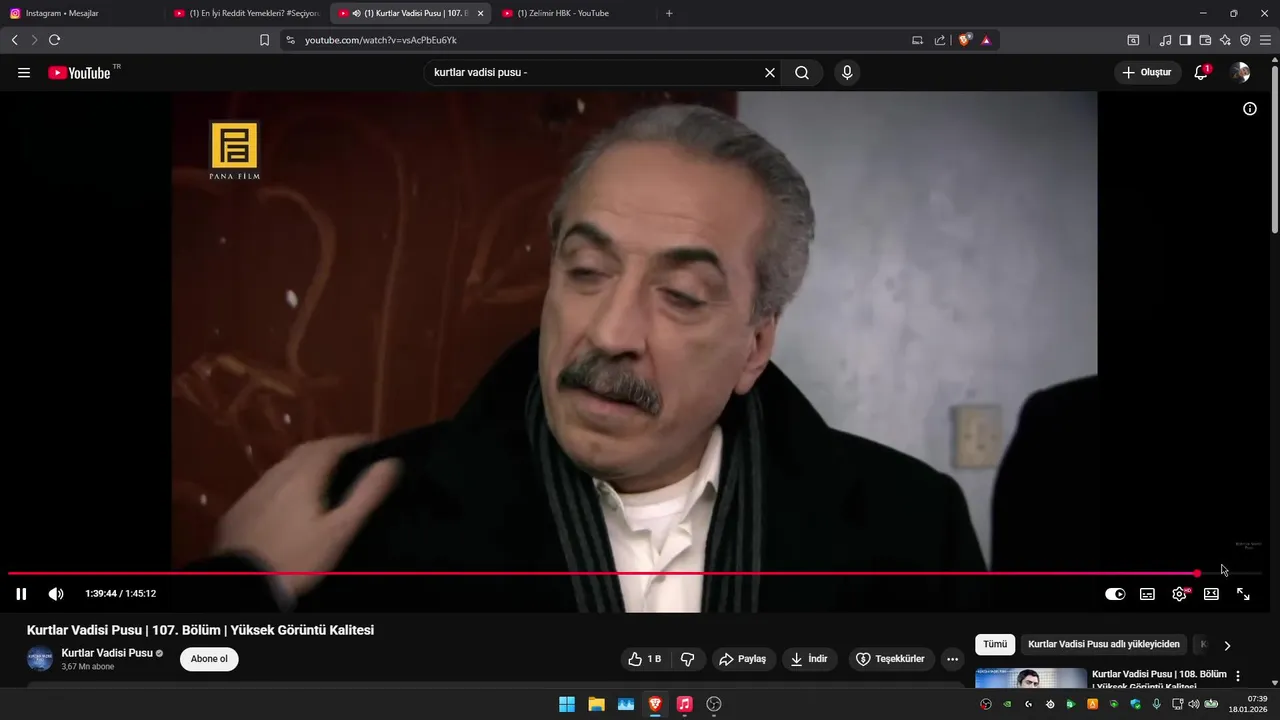The height and width of the screenshot is (720, 1280).
Task: Clear the search box with the X
Action: (770, 73)
